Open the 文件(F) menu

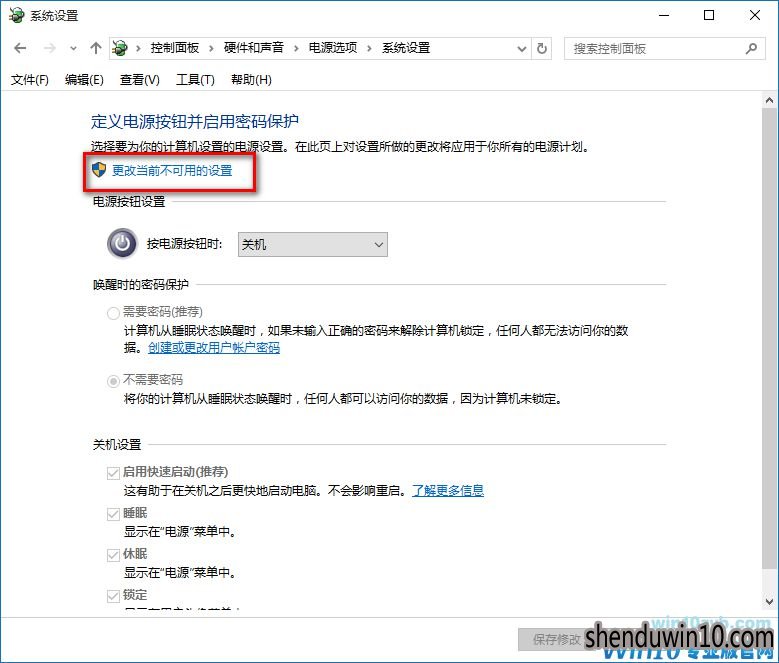pyautogui.click(x=30, y=80)
